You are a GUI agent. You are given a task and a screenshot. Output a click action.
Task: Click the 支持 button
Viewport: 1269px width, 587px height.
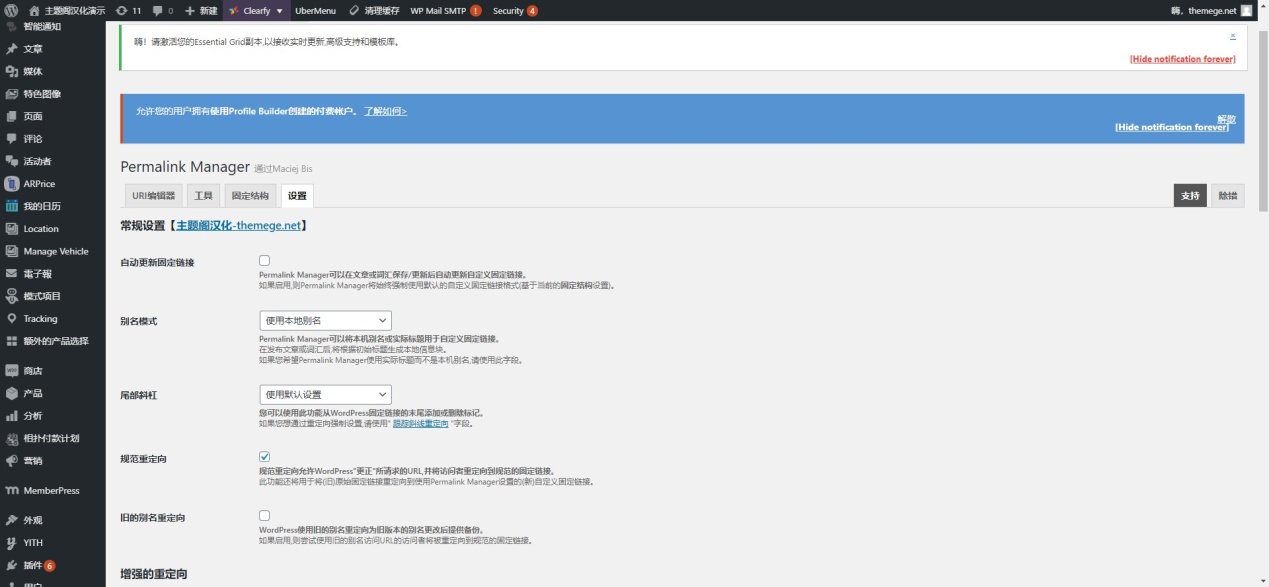pyautogui.click(x=1189, y=195)
